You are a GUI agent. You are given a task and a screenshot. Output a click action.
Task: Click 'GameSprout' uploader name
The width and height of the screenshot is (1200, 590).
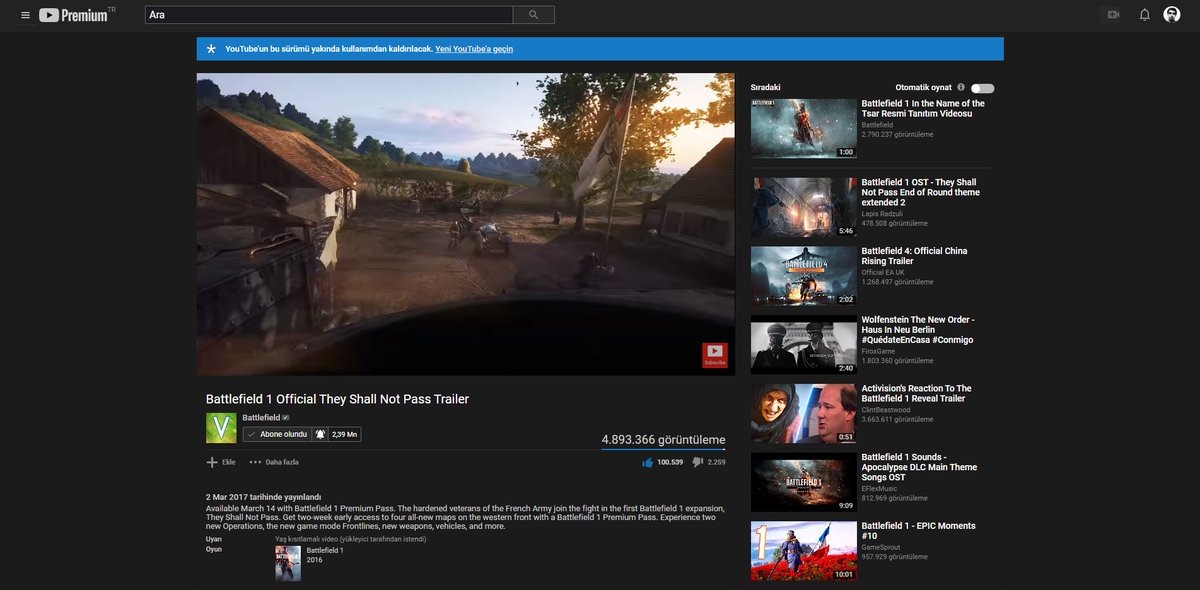[882, 547]
